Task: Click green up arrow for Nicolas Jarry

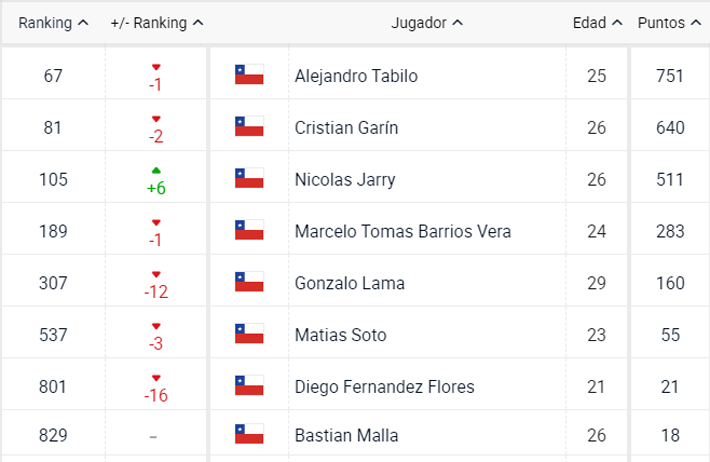Action: [156, 170]
